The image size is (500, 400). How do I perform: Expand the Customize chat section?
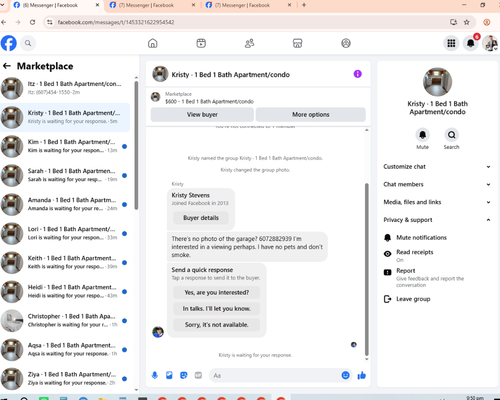[437, 167]
